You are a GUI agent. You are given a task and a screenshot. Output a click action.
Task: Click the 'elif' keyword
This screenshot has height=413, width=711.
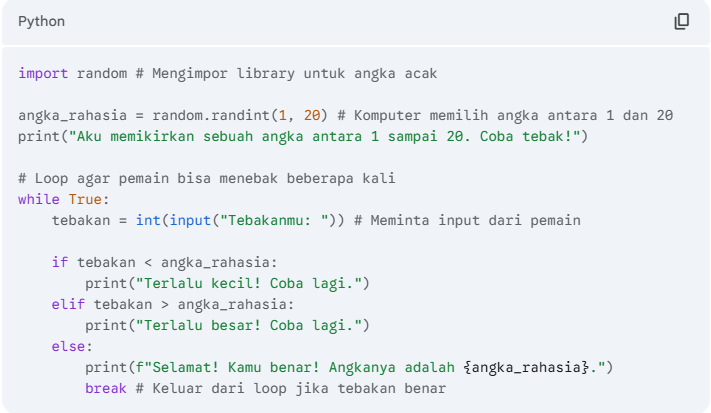[68, 304]
